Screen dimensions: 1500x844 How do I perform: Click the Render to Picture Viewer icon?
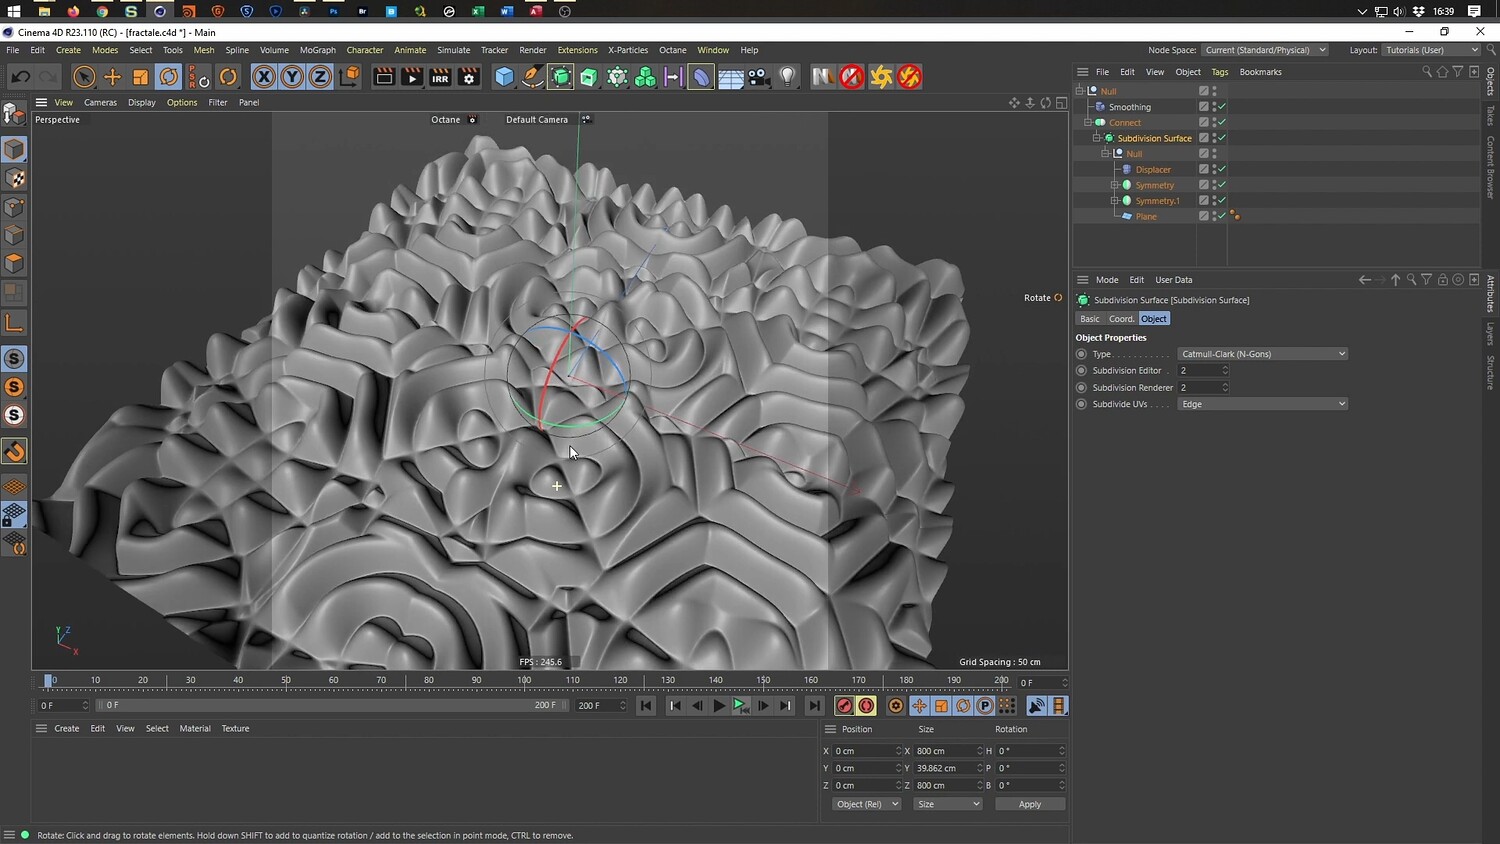(x=412, y=77)
